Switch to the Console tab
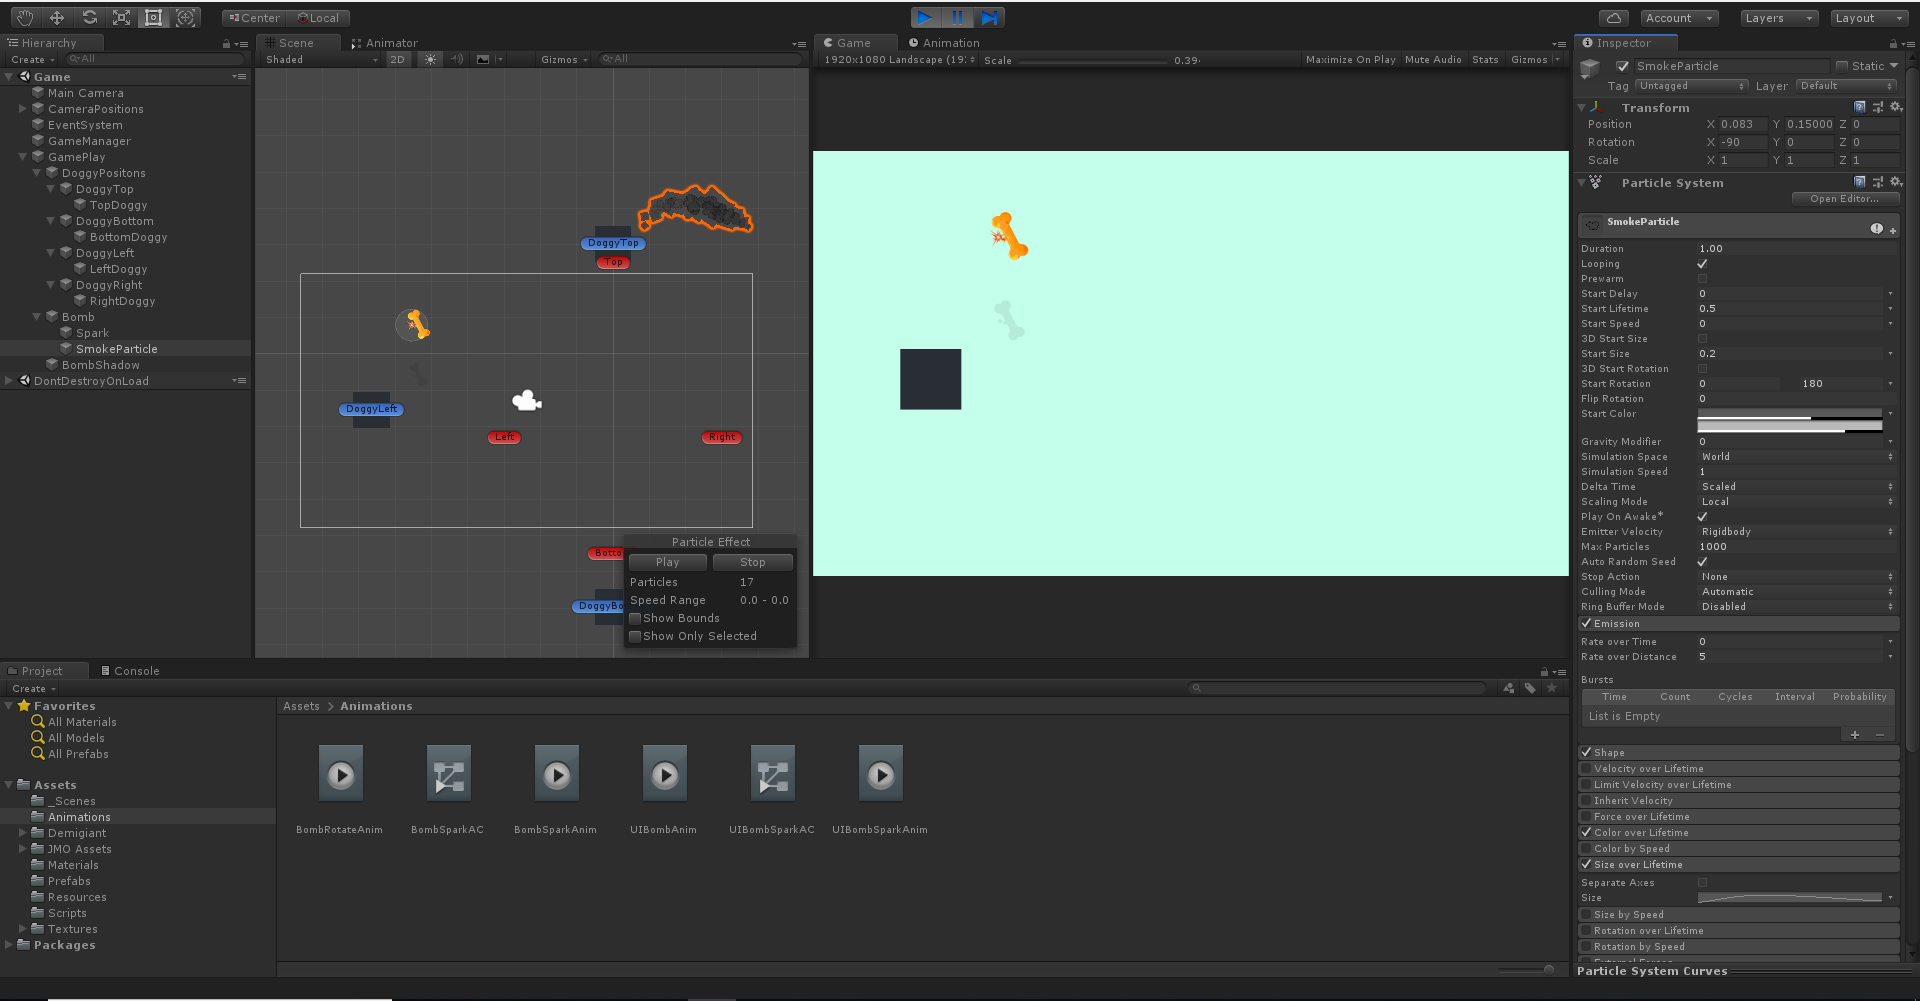 pos(130,671)
